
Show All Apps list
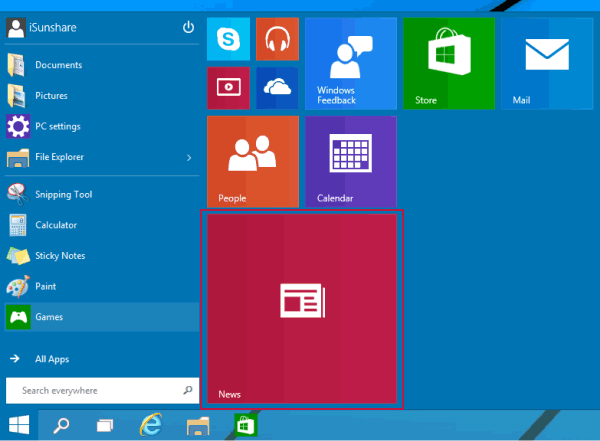pyautogui.click(x=102, y=359)
